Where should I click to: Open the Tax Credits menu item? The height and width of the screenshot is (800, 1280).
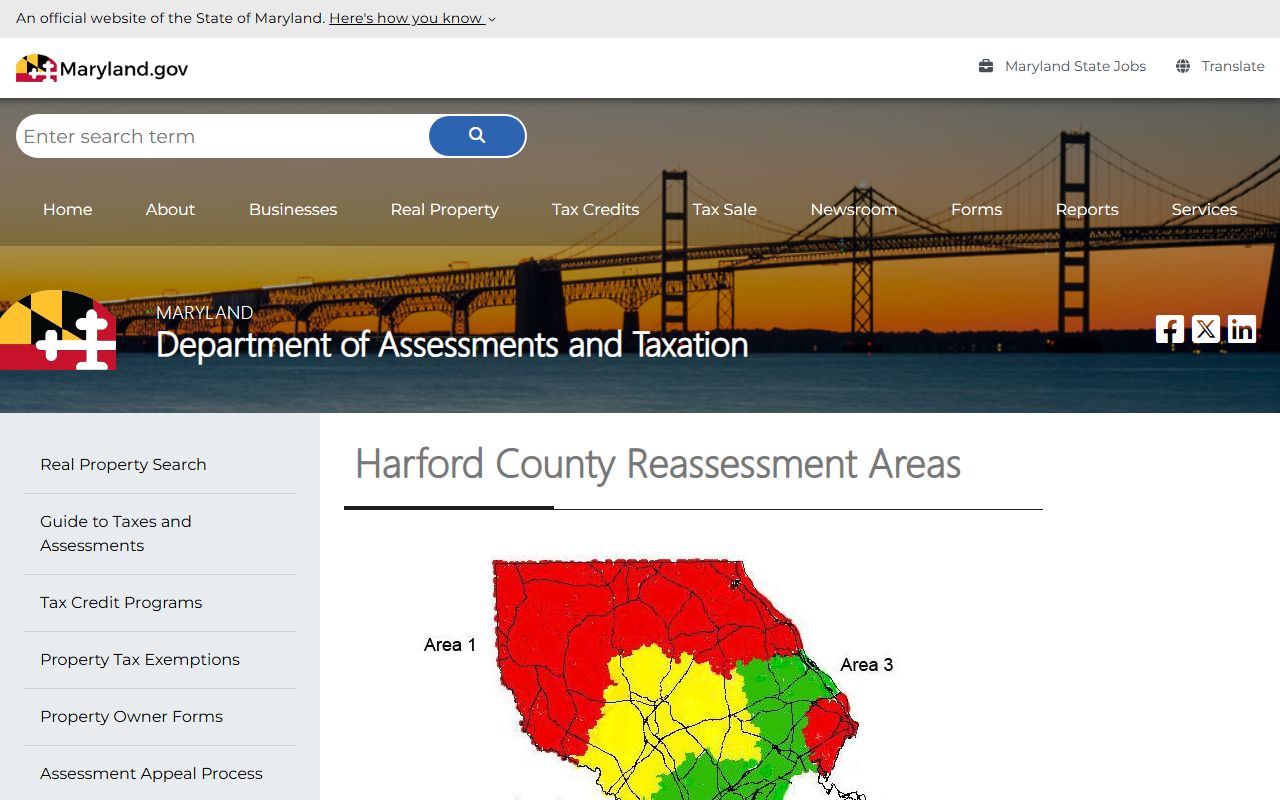(x=596, y=209)
